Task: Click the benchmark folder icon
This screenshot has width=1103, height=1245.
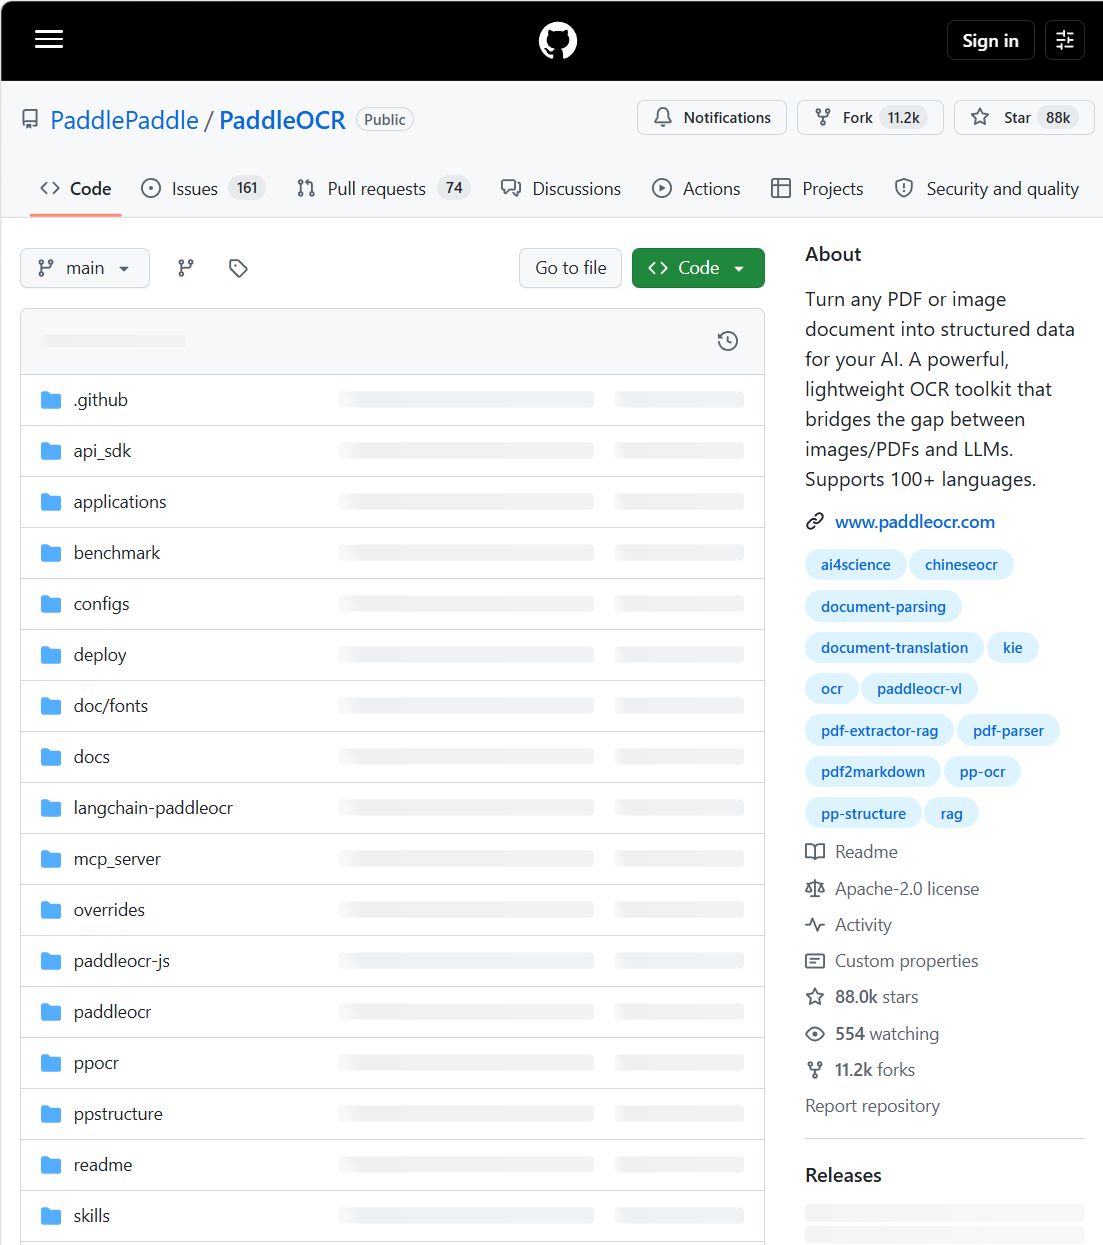Action: coord(51,553)
